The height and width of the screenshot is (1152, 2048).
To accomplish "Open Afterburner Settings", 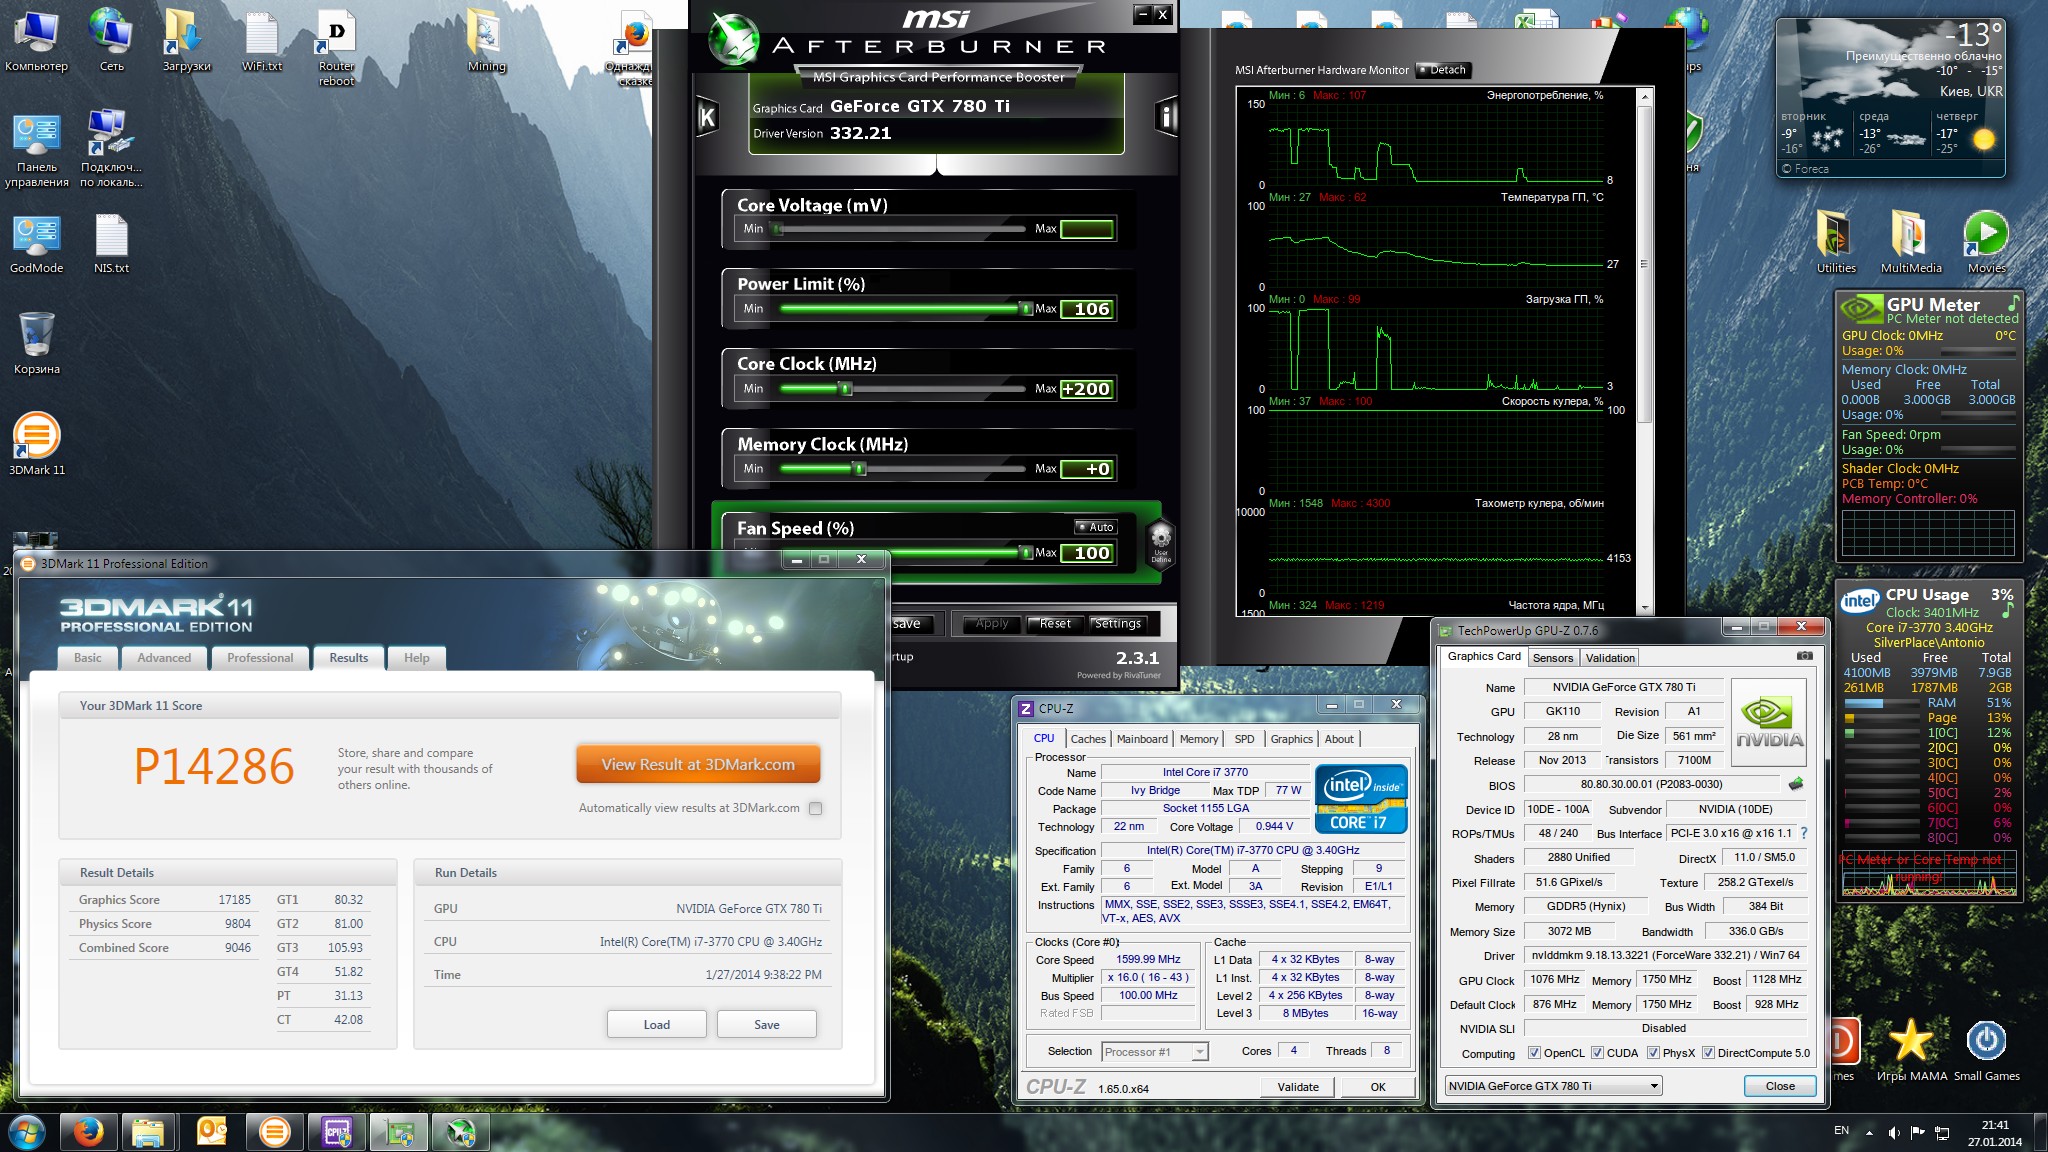I will click(x=1118, y=624).
